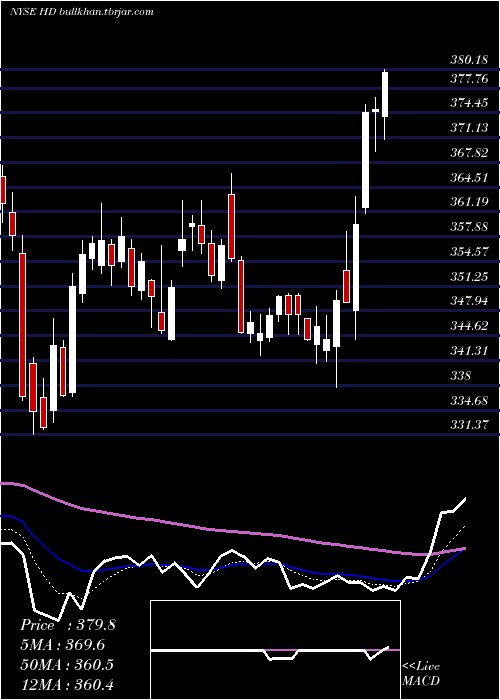This screenshot has height=700, width=500.
Task: Click the 374.45 price axis label
Action: (x=469, y=103)
